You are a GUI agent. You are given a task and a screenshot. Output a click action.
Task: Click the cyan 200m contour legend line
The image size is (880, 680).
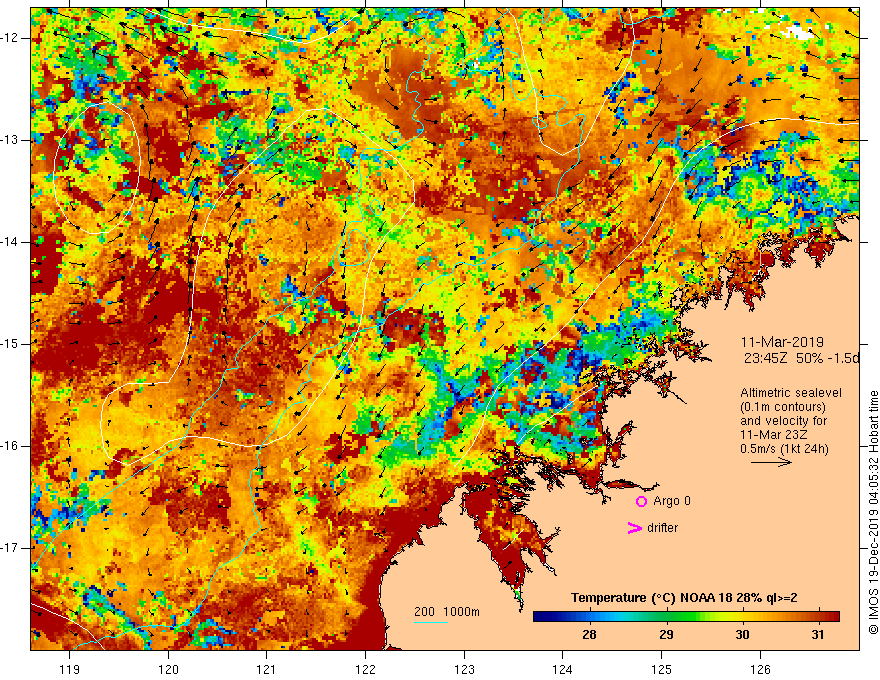click(x=431, y=622)
